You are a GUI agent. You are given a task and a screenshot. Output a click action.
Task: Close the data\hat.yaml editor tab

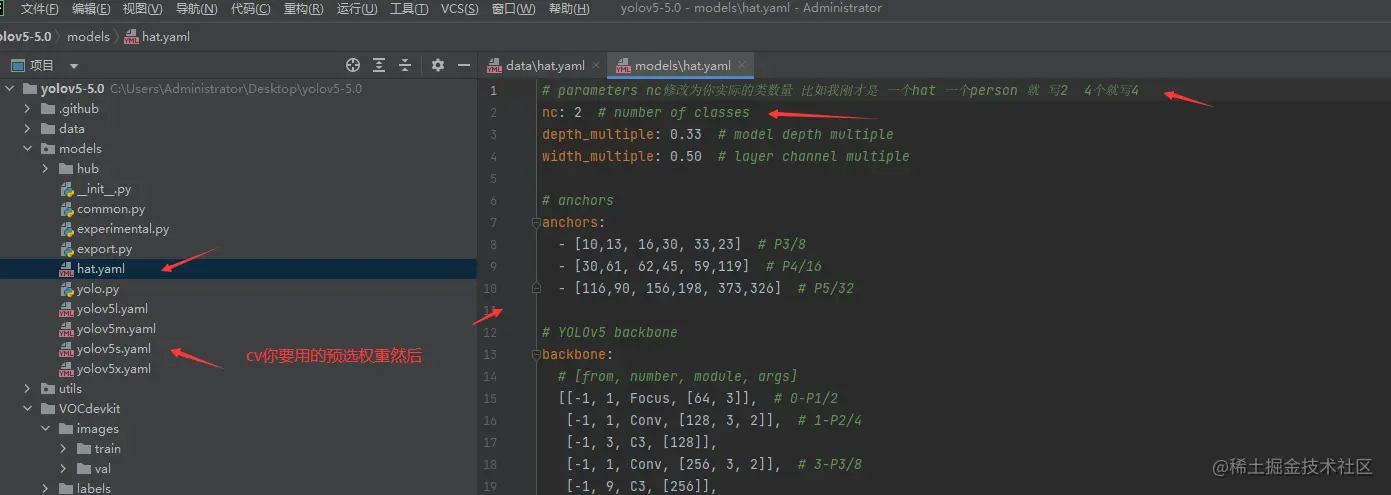(x=596, y=66)
